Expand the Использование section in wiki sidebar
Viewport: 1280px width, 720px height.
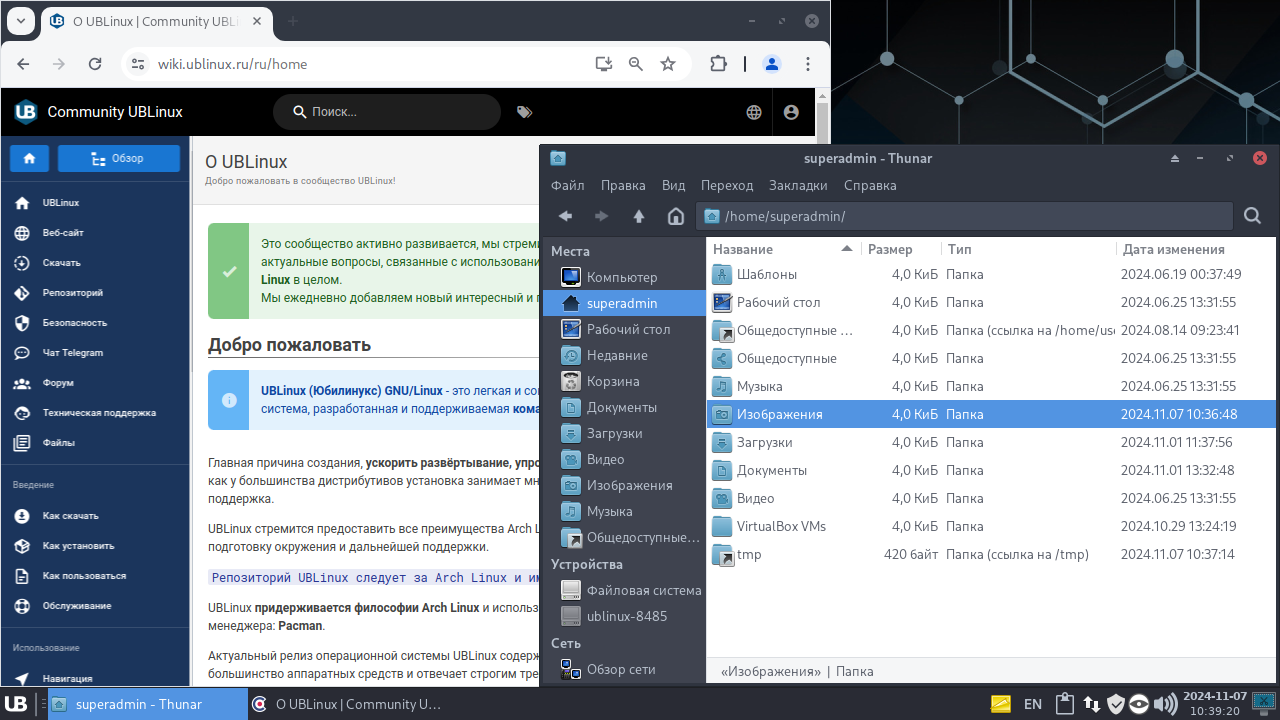46,647
